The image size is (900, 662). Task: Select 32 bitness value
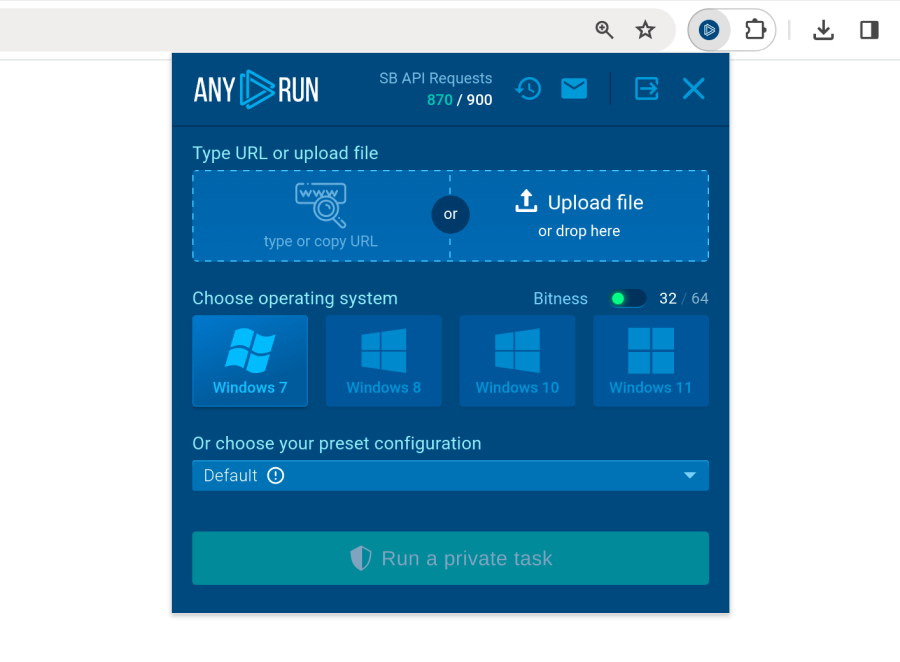pyautogui.click(x=668, y=299)
